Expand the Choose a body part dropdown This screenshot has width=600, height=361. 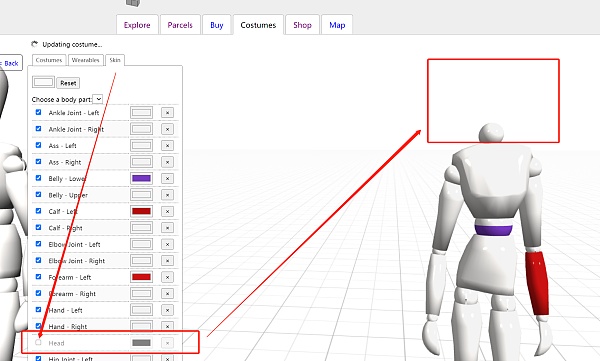tap(98, 99)
